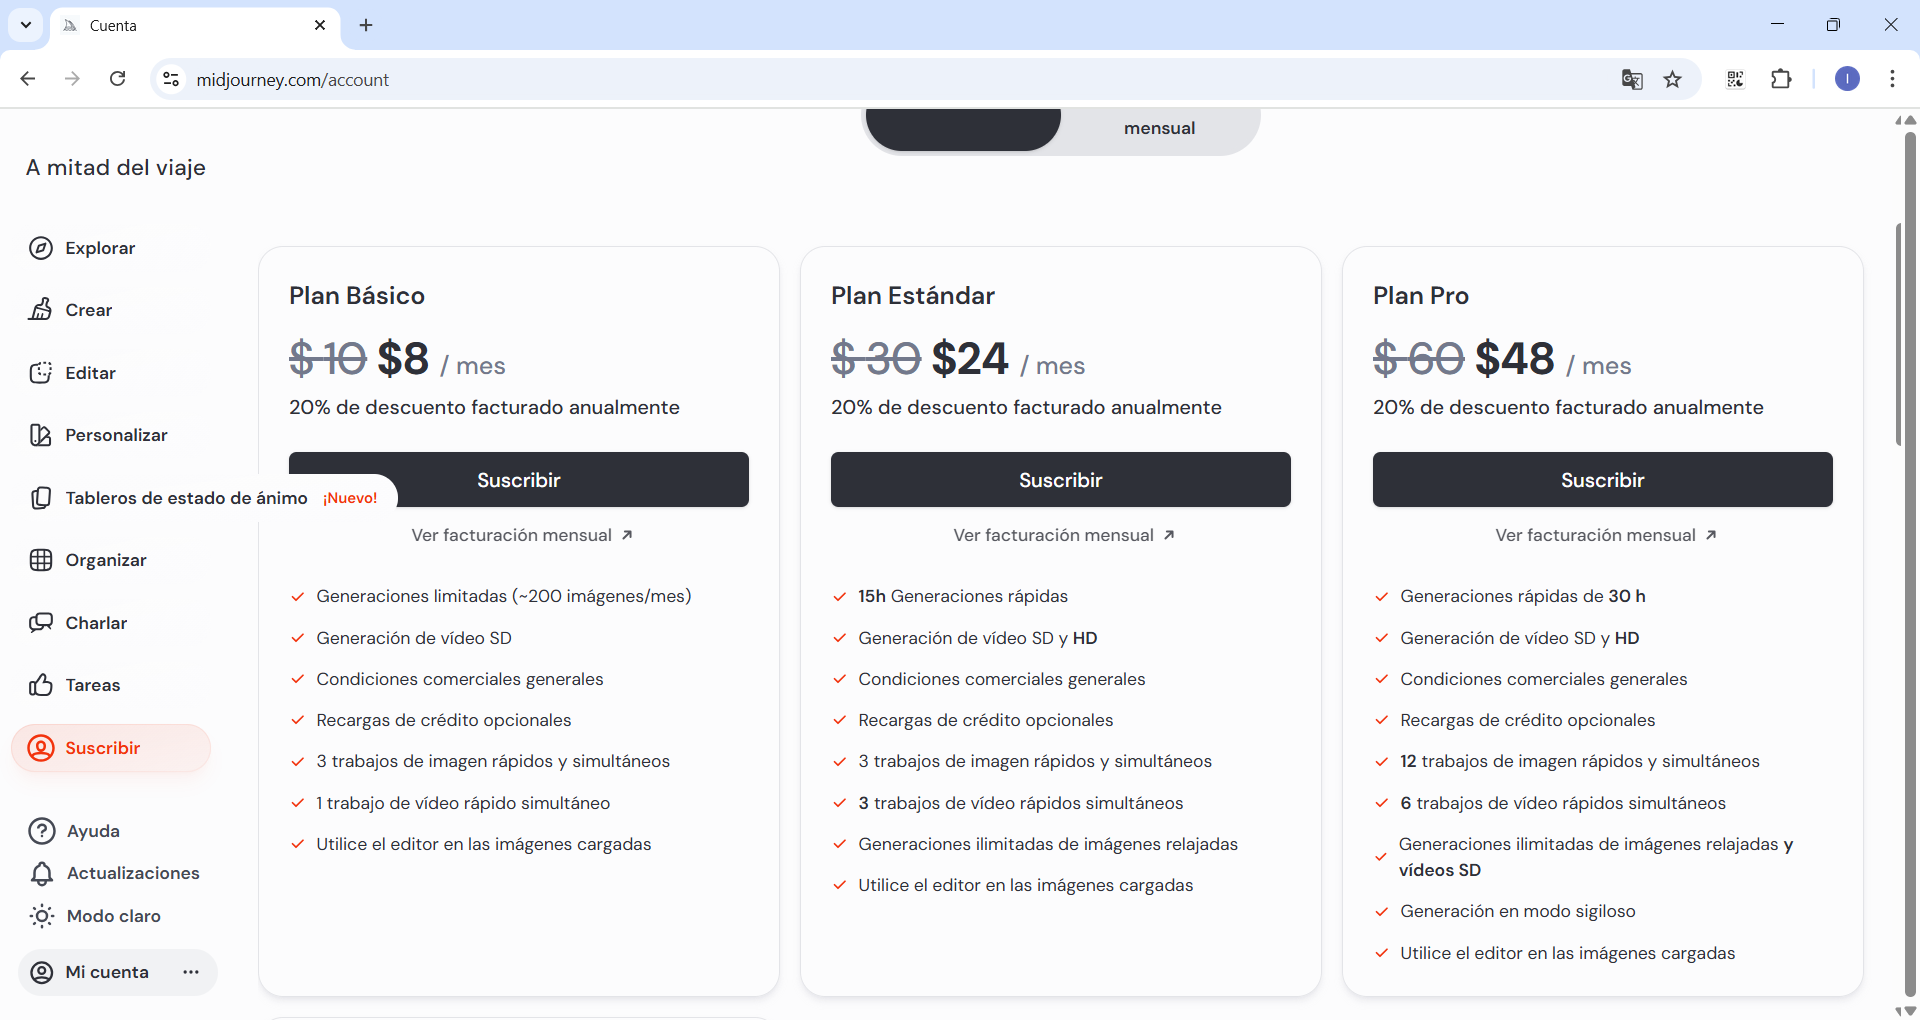Click the Personalizar icon
This screenshot has height=1020, width=1920.
[x=41, y=435]
